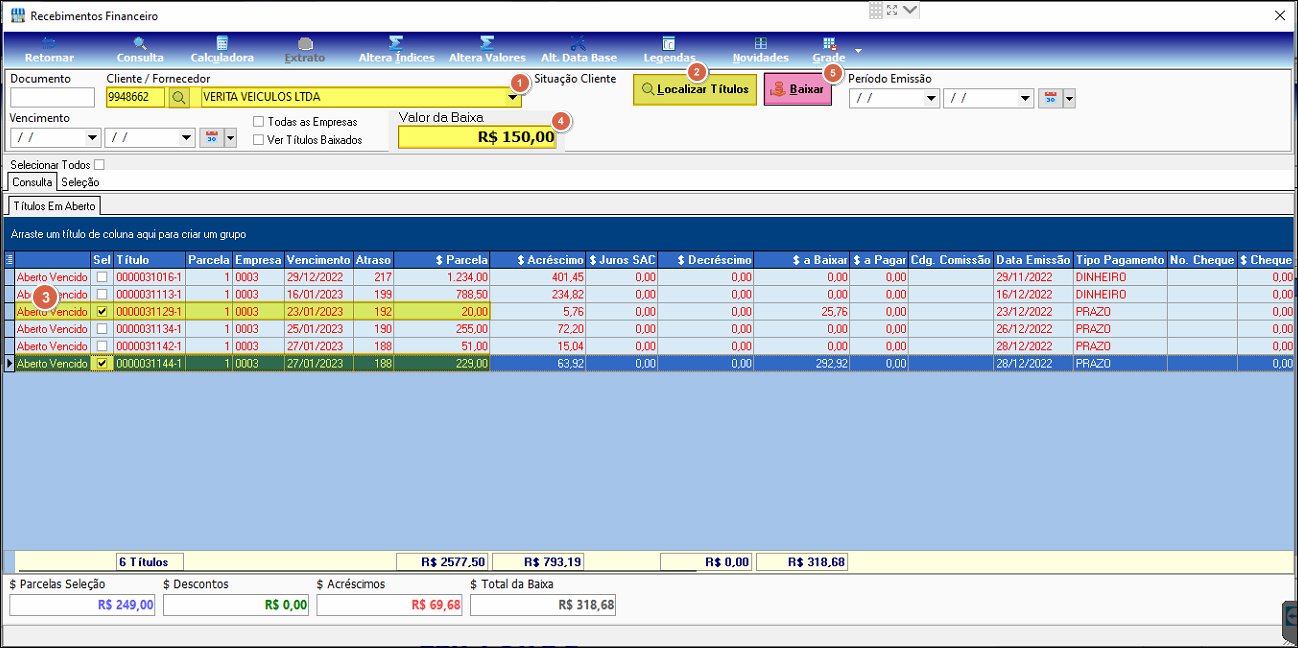Open the Altera Valores tool
Viewport: 1298px width, 648px height.
(x=487, y=49)
